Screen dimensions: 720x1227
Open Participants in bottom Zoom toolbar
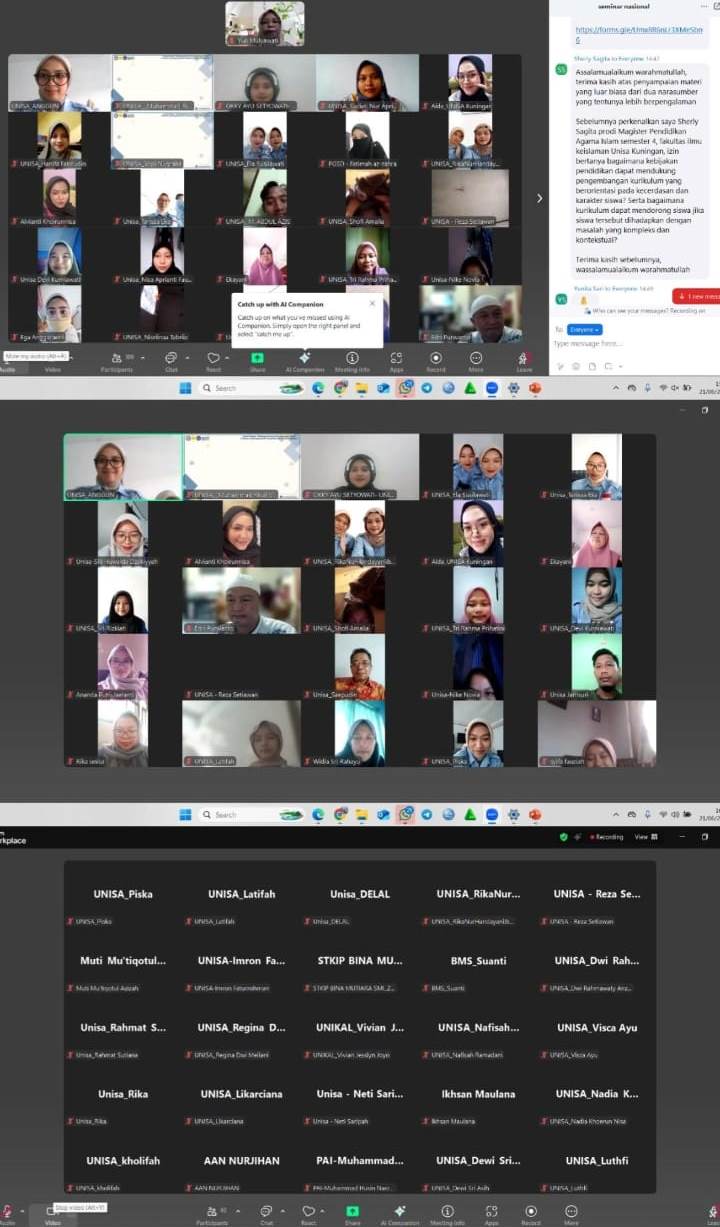(x=211, y=1213)
